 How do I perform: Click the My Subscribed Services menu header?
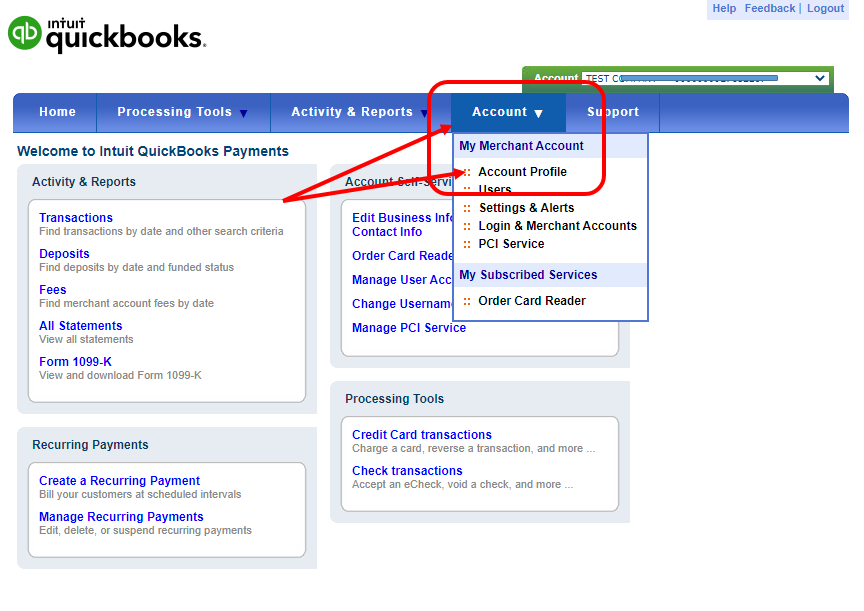[528, 275]
